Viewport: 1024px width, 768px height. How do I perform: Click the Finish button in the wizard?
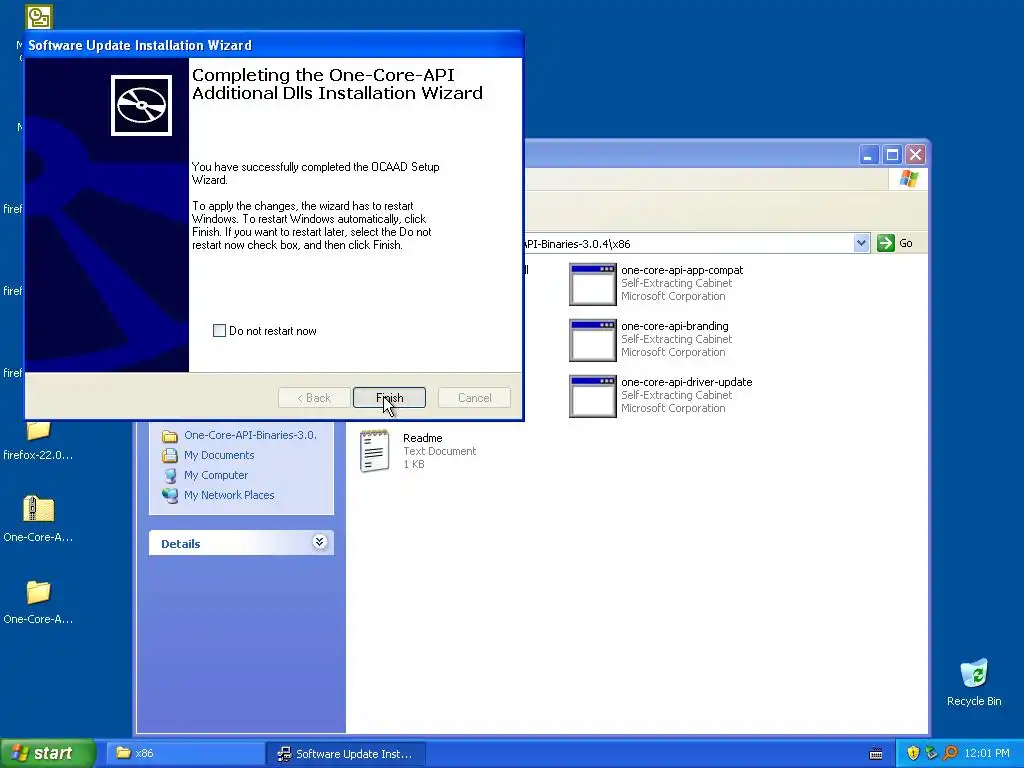pos(389,398)
